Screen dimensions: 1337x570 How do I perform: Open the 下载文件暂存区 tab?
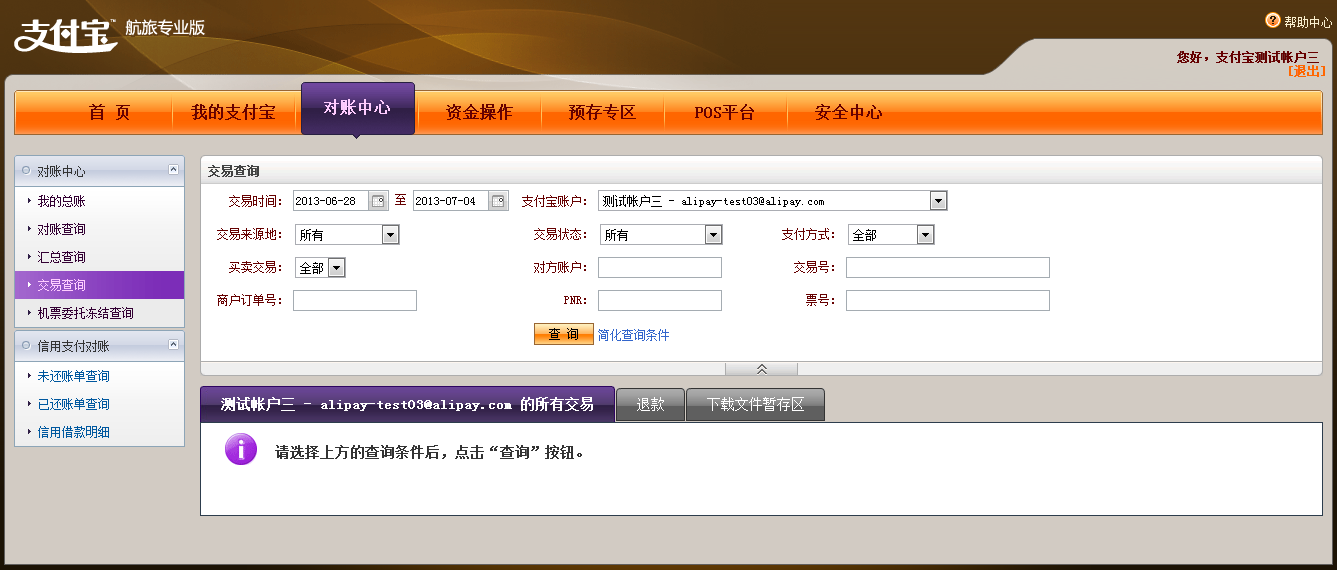tap(755, 405)
